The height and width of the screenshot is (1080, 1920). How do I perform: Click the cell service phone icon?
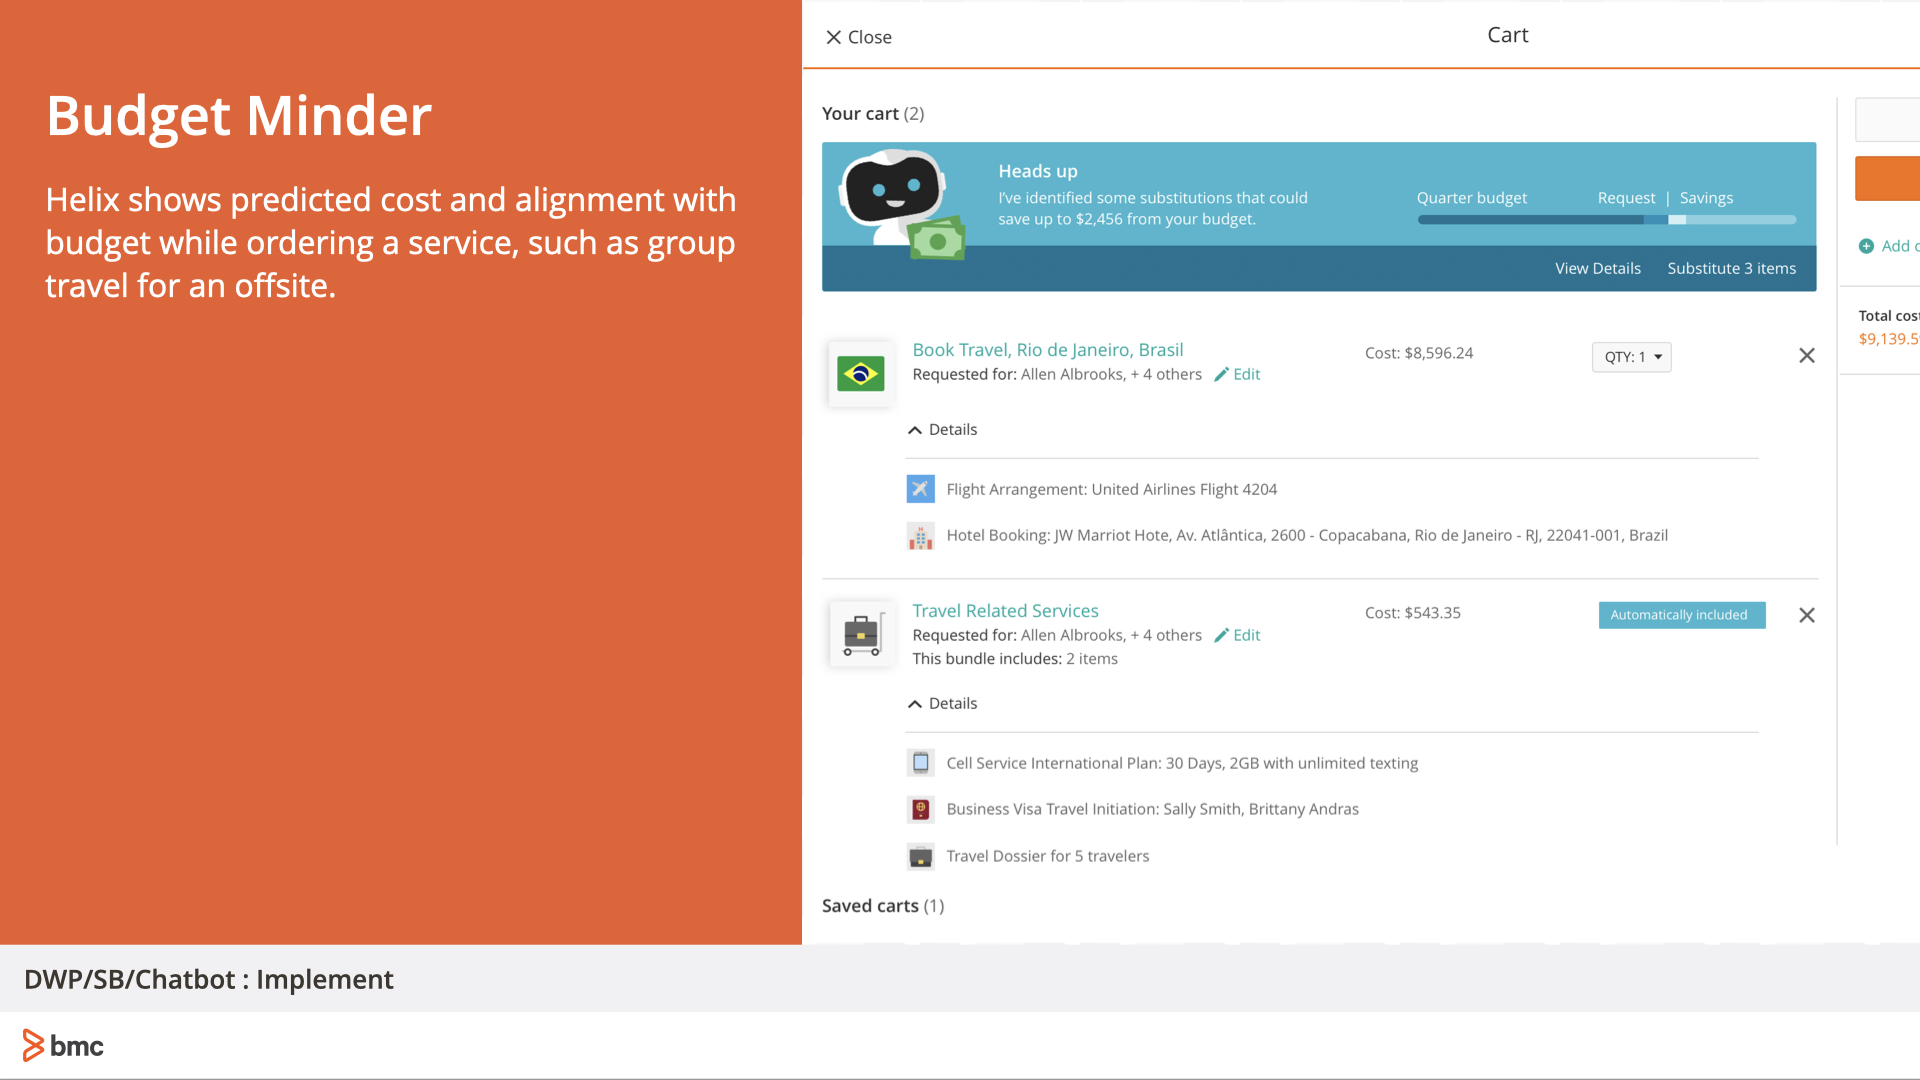coord(920,763)
